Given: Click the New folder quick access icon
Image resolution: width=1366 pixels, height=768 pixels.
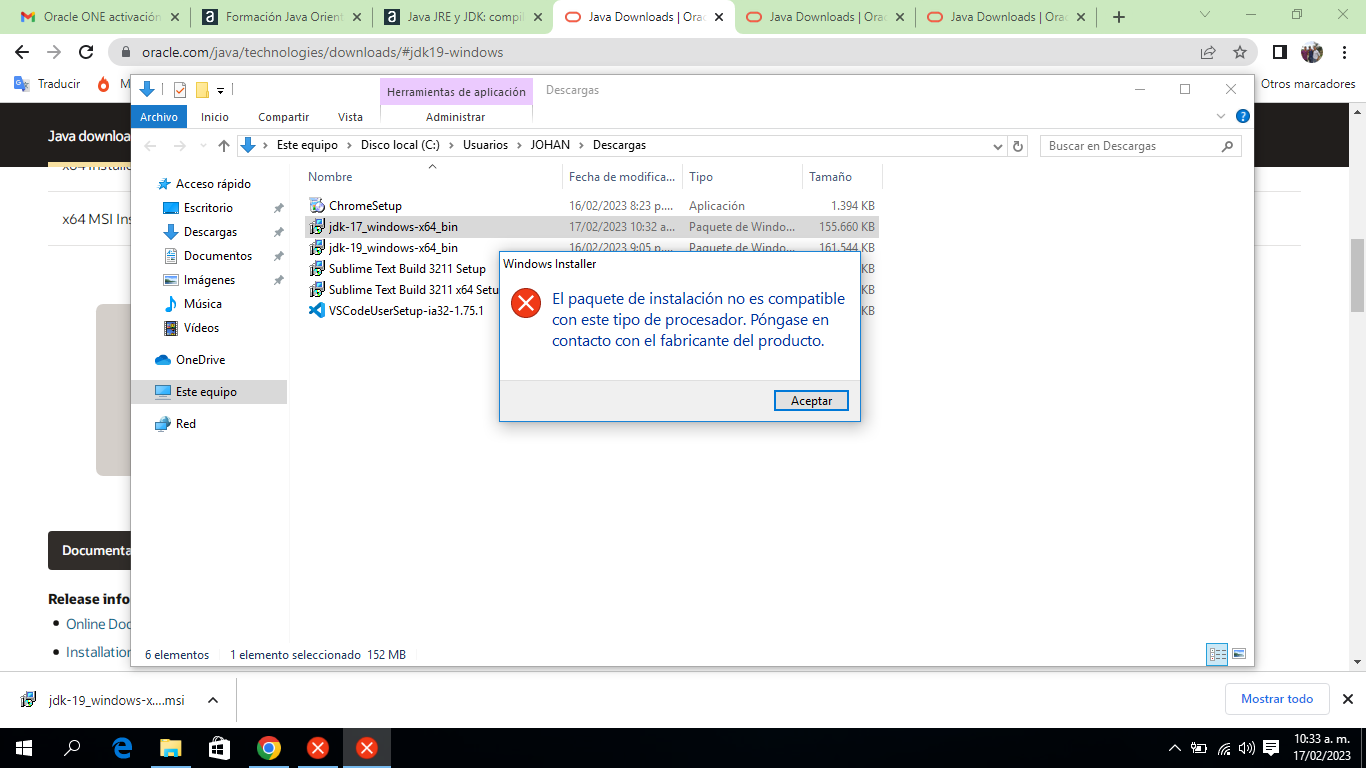Looking at the screenshot, I should 201,90.
